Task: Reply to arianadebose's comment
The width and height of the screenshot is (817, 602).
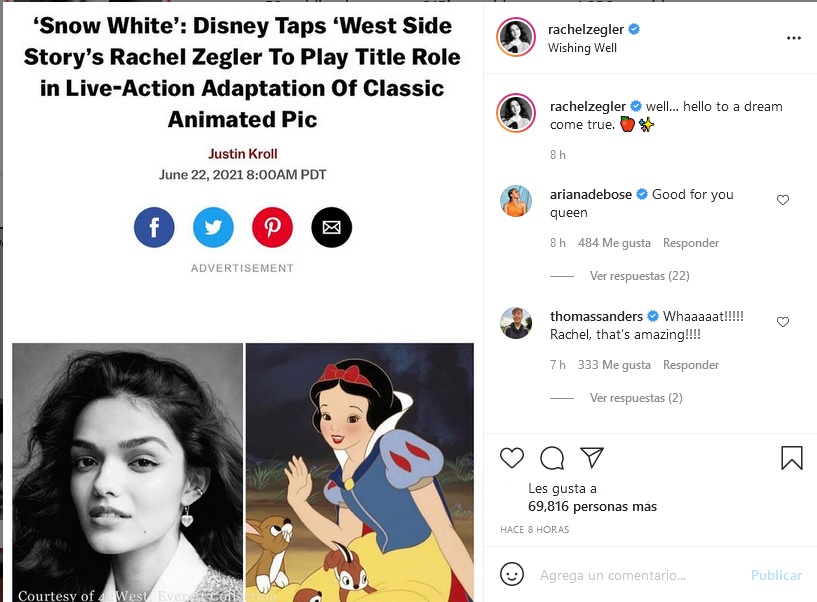Action: (x=691, y=243)
